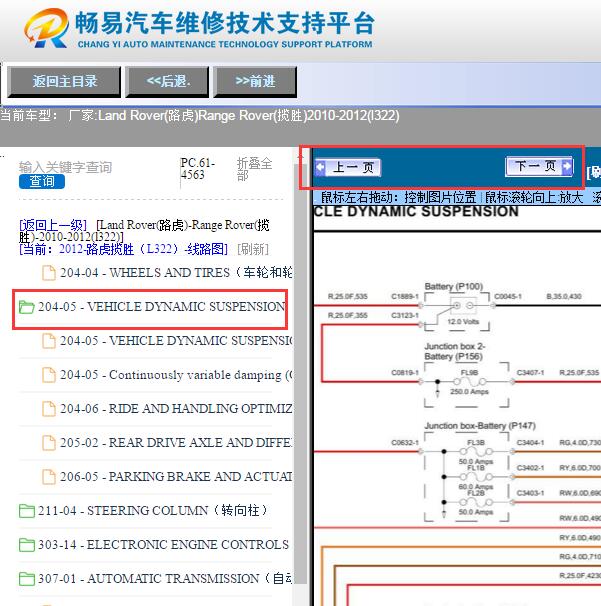
Task: Go to next page with 下一页
Action: (539, 166)
